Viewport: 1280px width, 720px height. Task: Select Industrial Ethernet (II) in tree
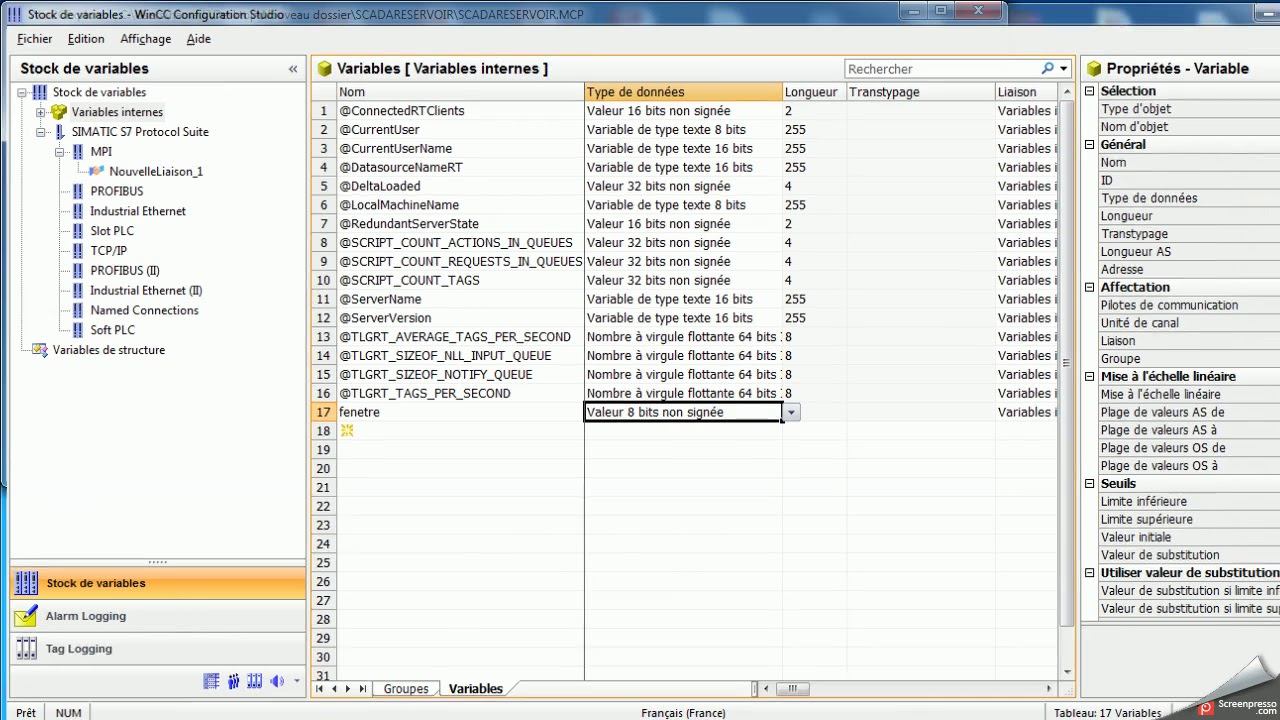pyautogui.click(x=146, y=291)
